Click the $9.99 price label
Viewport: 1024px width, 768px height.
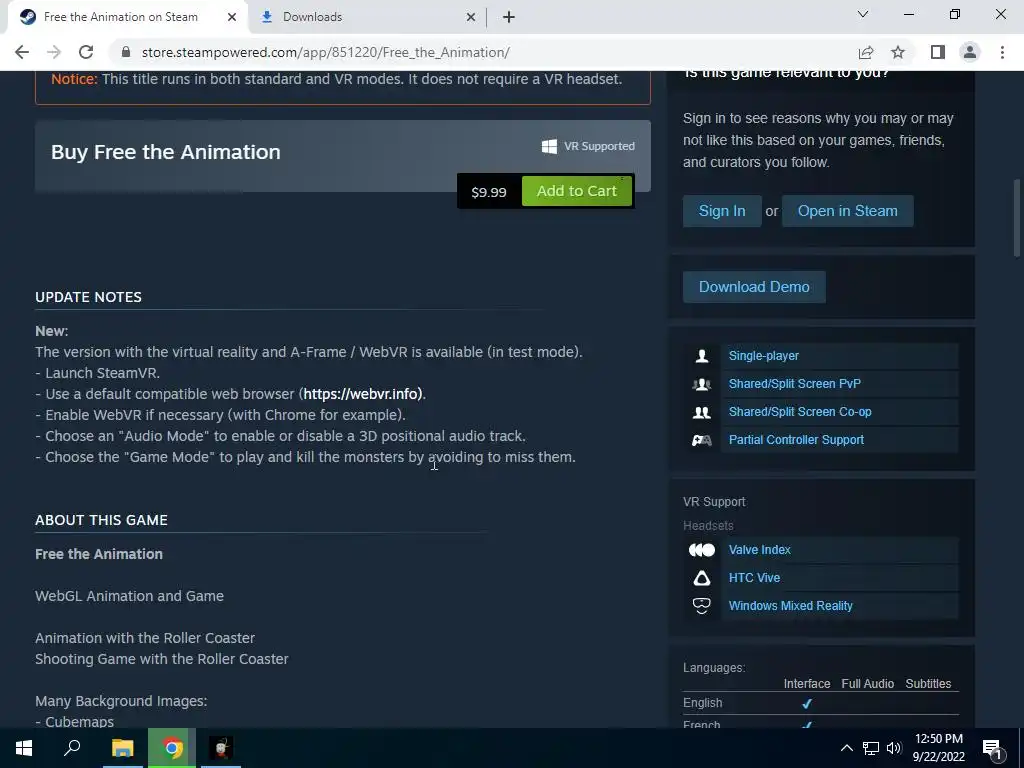coord(488,192)
